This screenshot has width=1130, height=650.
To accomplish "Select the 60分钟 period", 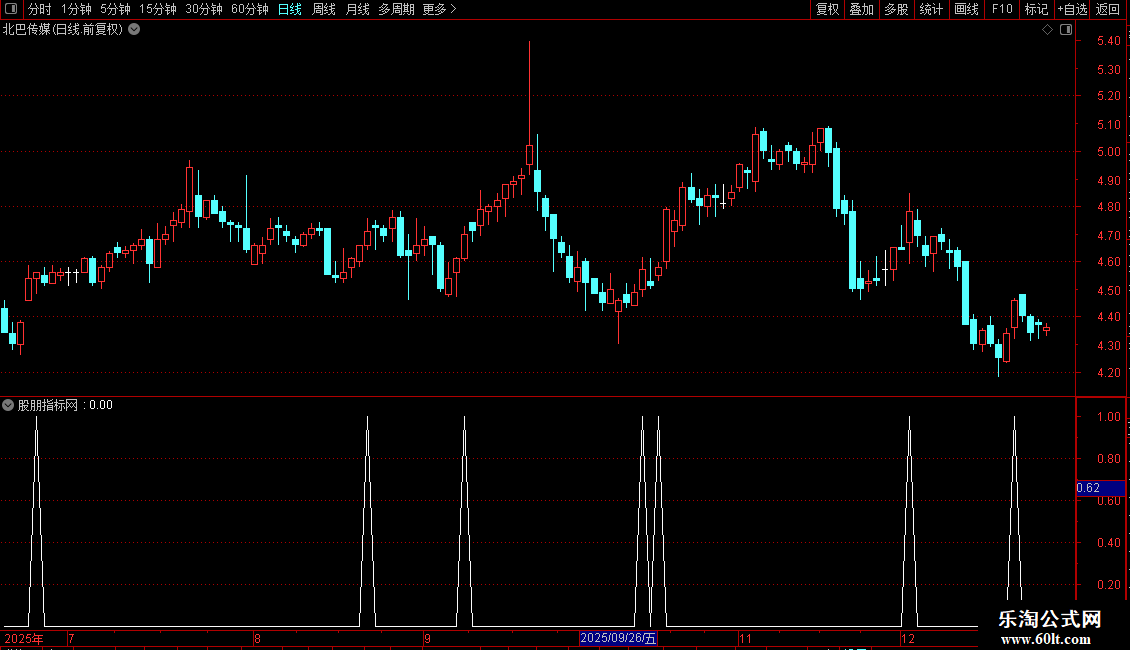I will click(249, 9).
